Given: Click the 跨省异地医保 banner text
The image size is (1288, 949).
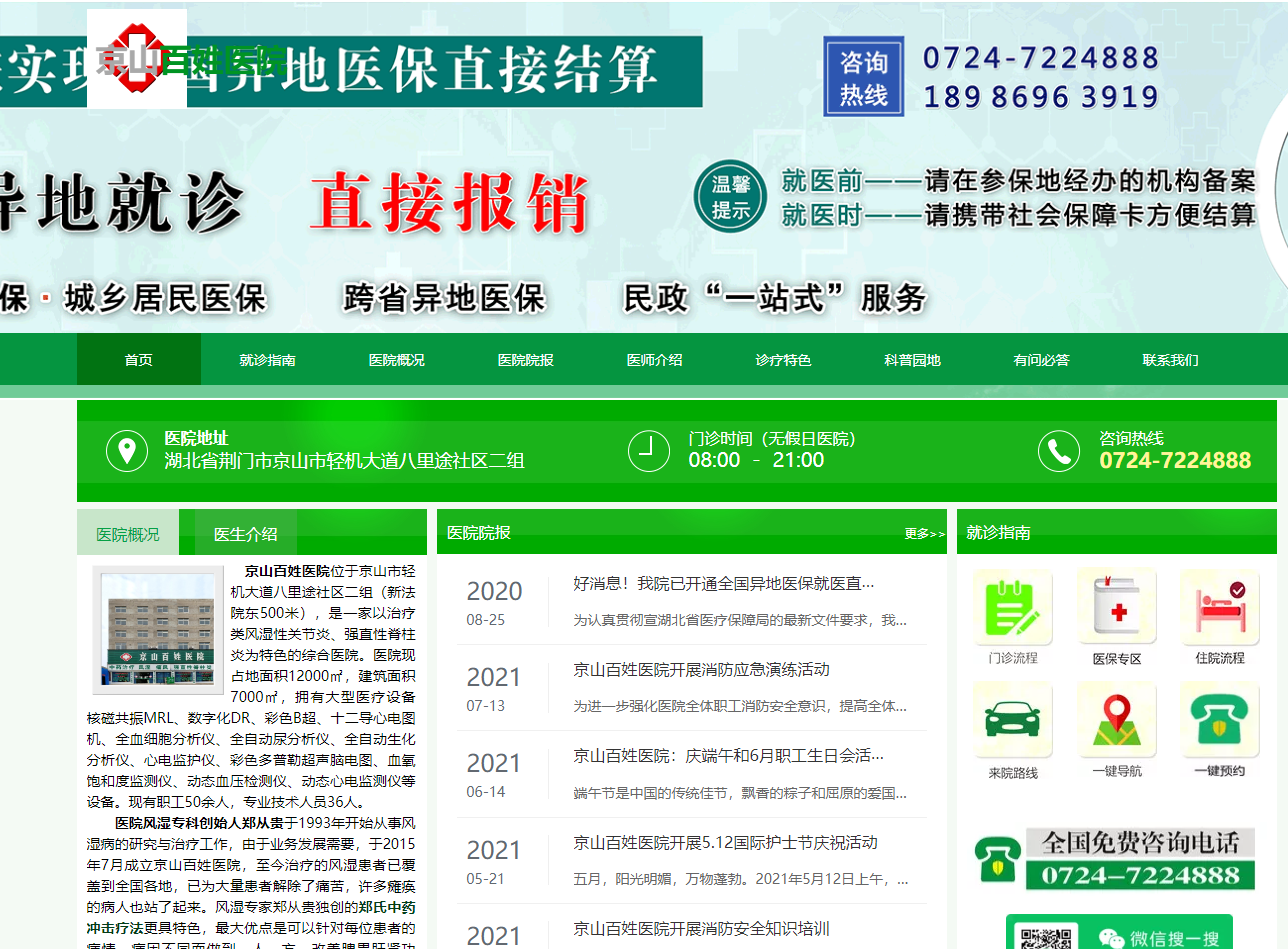Looking at the screenshot, I should pos(444,298).
